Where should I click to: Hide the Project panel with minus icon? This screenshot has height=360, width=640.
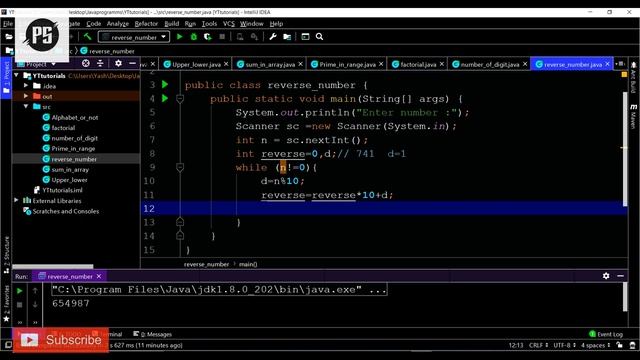click(x=132, y=63)
